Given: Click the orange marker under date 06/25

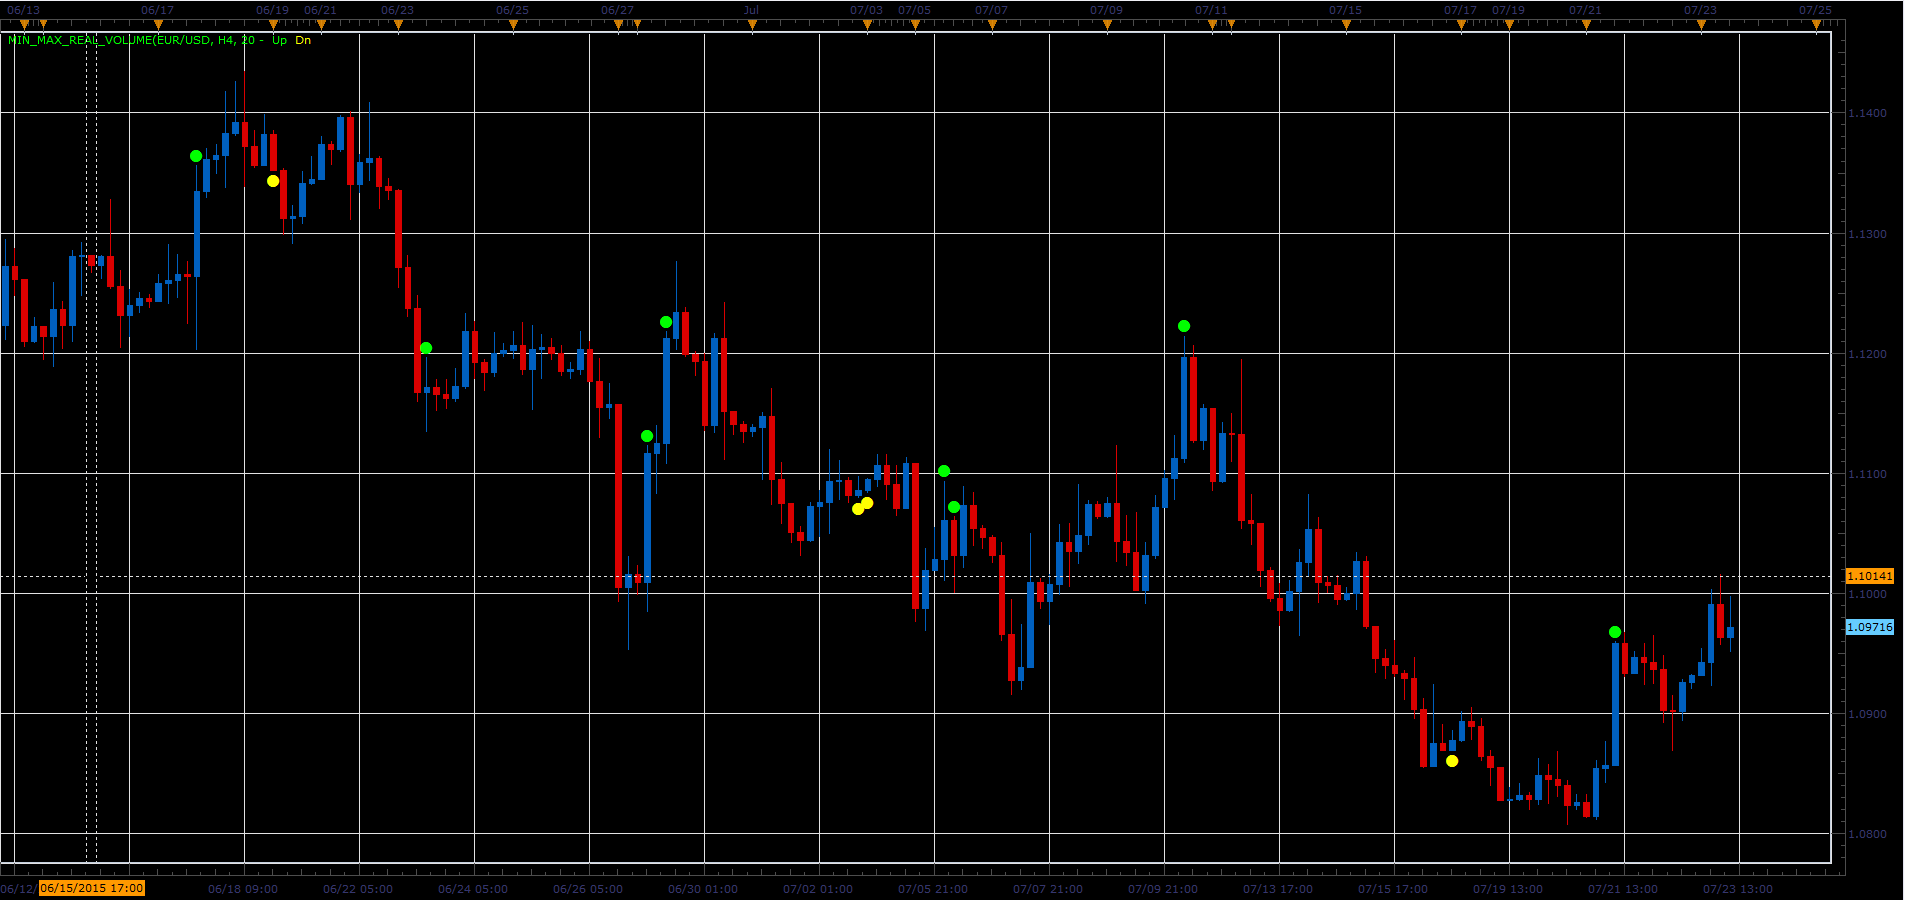Looking at the screenshot, I should (513, 26).
